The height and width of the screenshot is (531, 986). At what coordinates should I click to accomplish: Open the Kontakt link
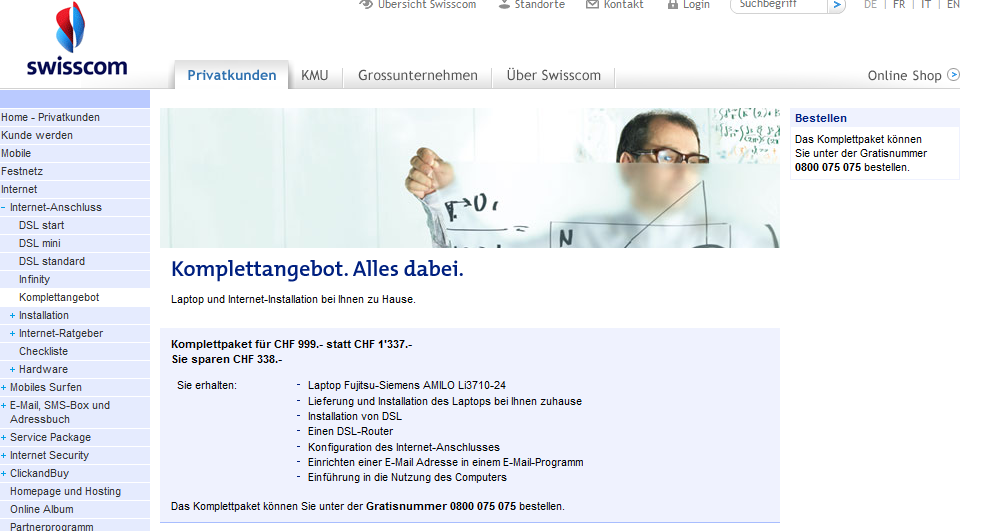[623, 4]
